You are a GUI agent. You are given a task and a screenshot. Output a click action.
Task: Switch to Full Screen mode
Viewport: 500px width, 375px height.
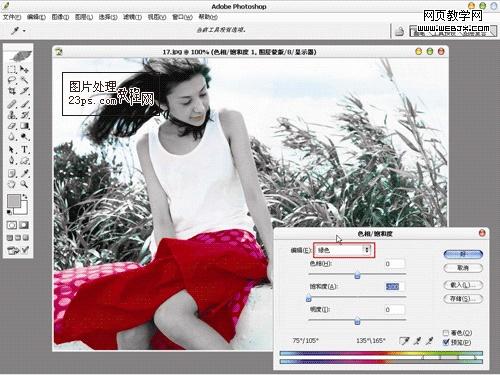coord(26,238)
